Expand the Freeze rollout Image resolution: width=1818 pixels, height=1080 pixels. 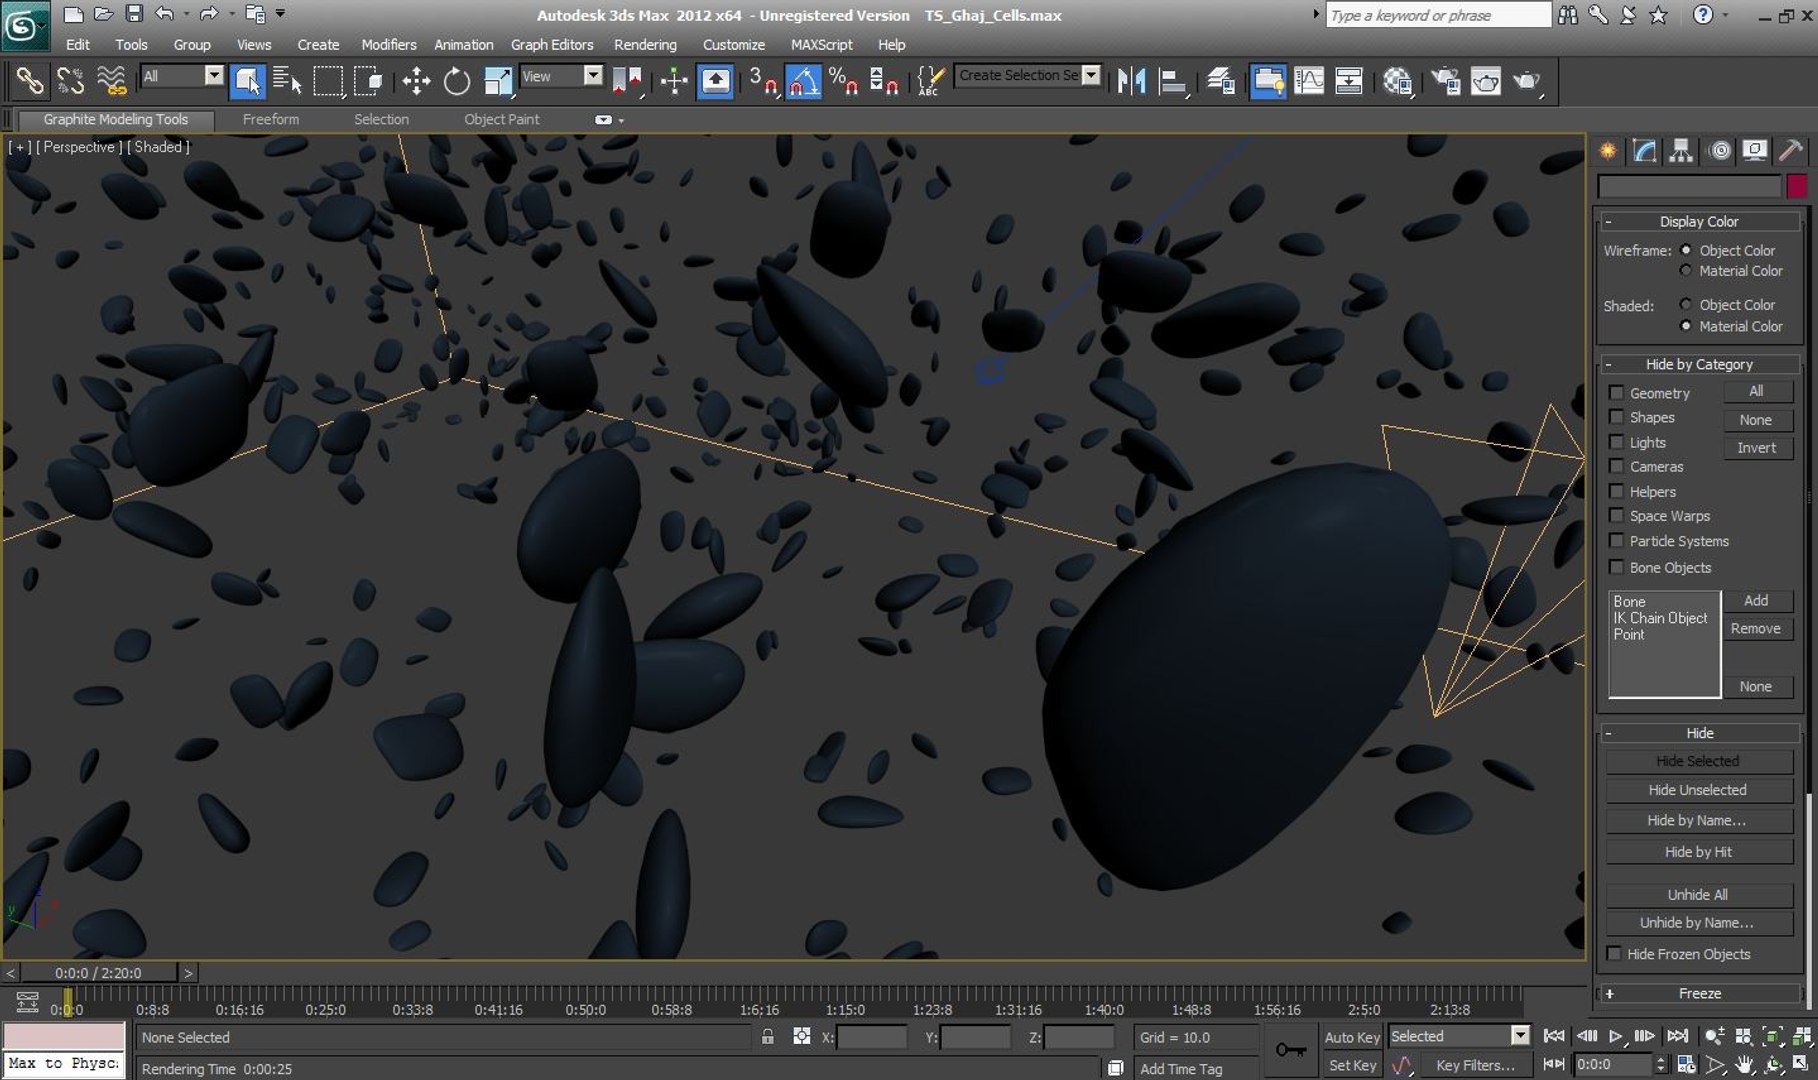click(1700, 993)
